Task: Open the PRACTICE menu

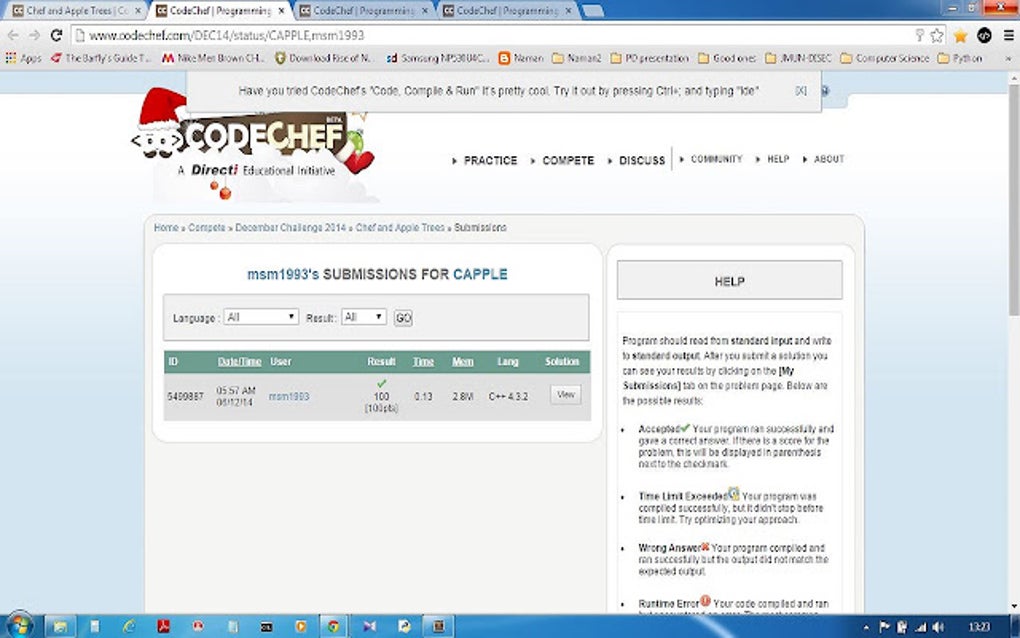Action: pos(489,160)
